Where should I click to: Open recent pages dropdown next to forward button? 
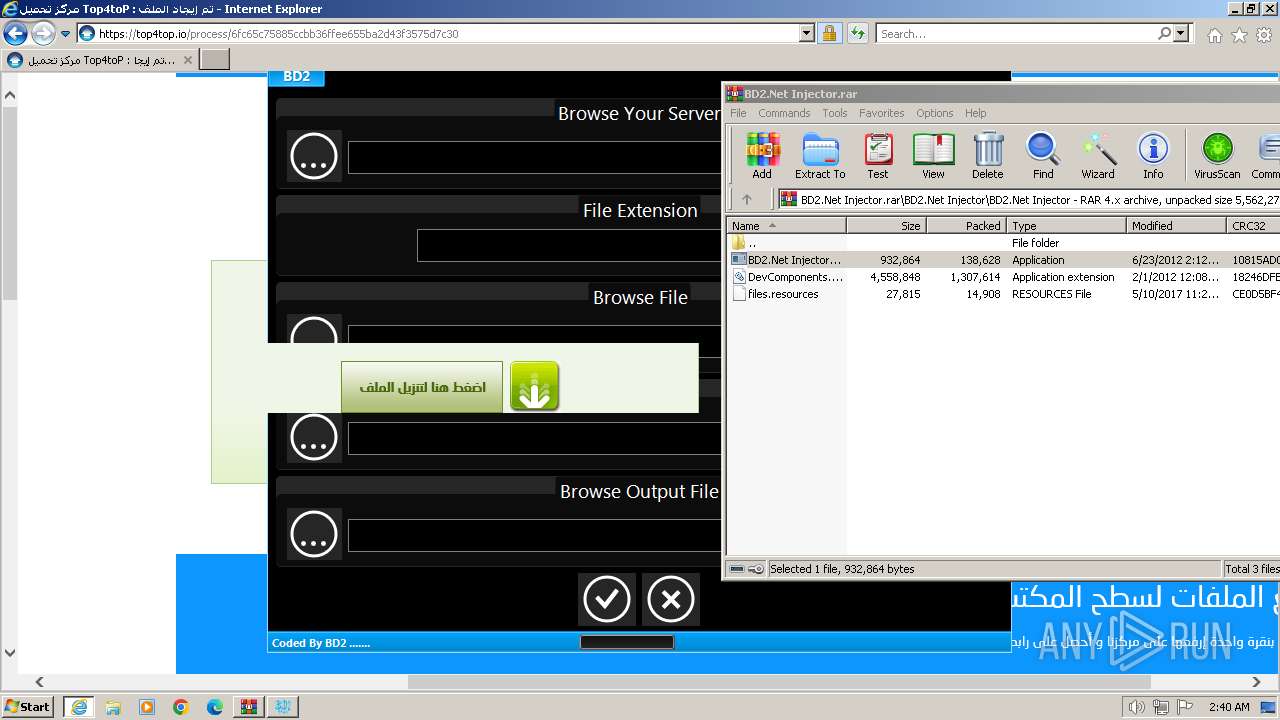pyautogui.click(x=66, y=33)
